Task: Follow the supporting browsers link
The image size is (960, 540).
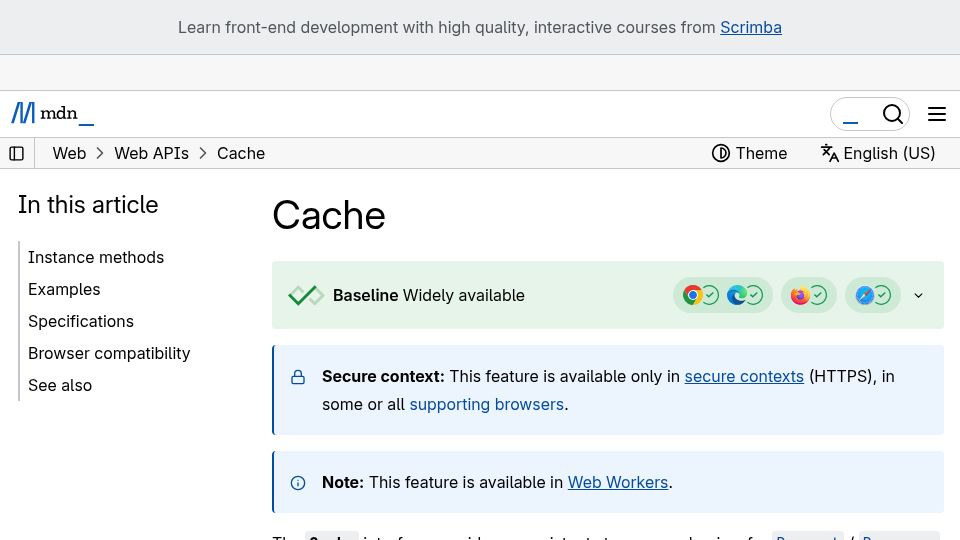Action: pyautogui.click(x=486, y=404)
